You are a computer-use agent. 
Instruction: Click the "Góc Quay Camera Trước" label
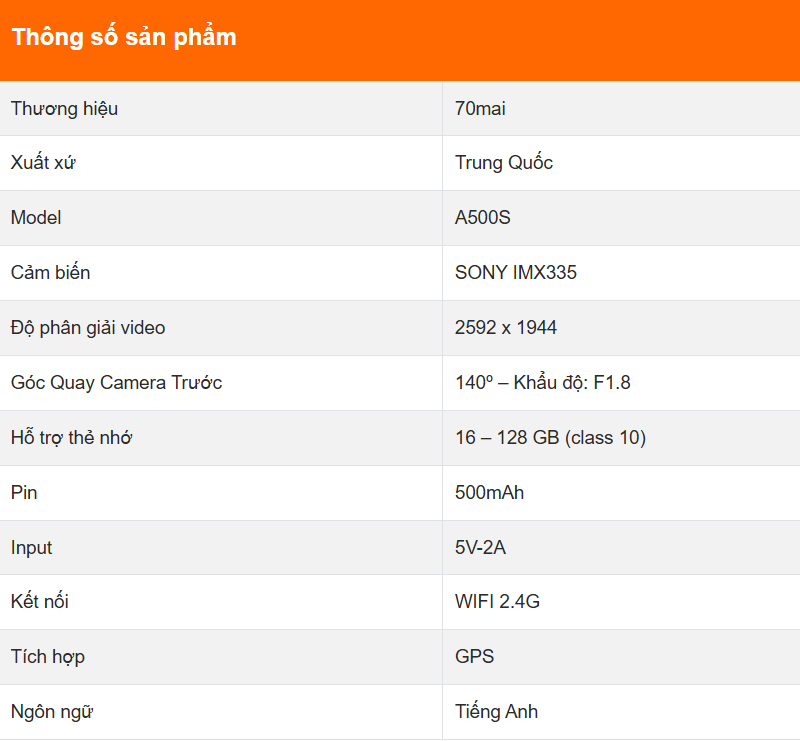[116, 383]
